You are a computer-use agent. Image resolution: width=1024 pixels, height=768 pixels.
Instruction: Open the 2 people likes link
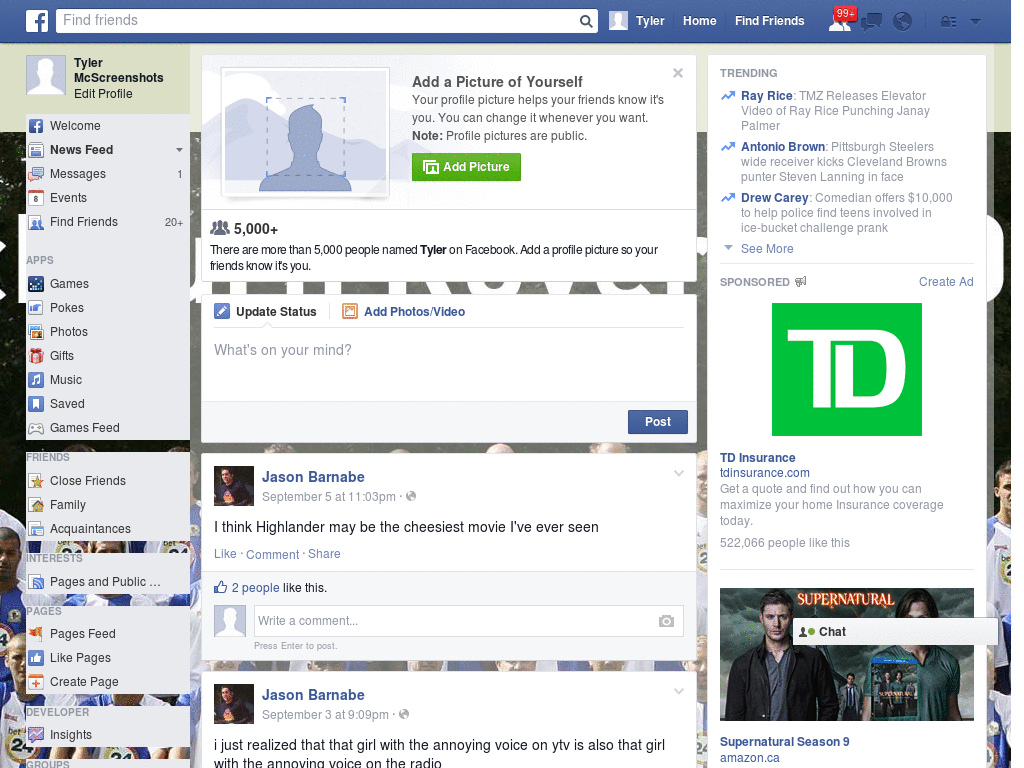point(255,588)
